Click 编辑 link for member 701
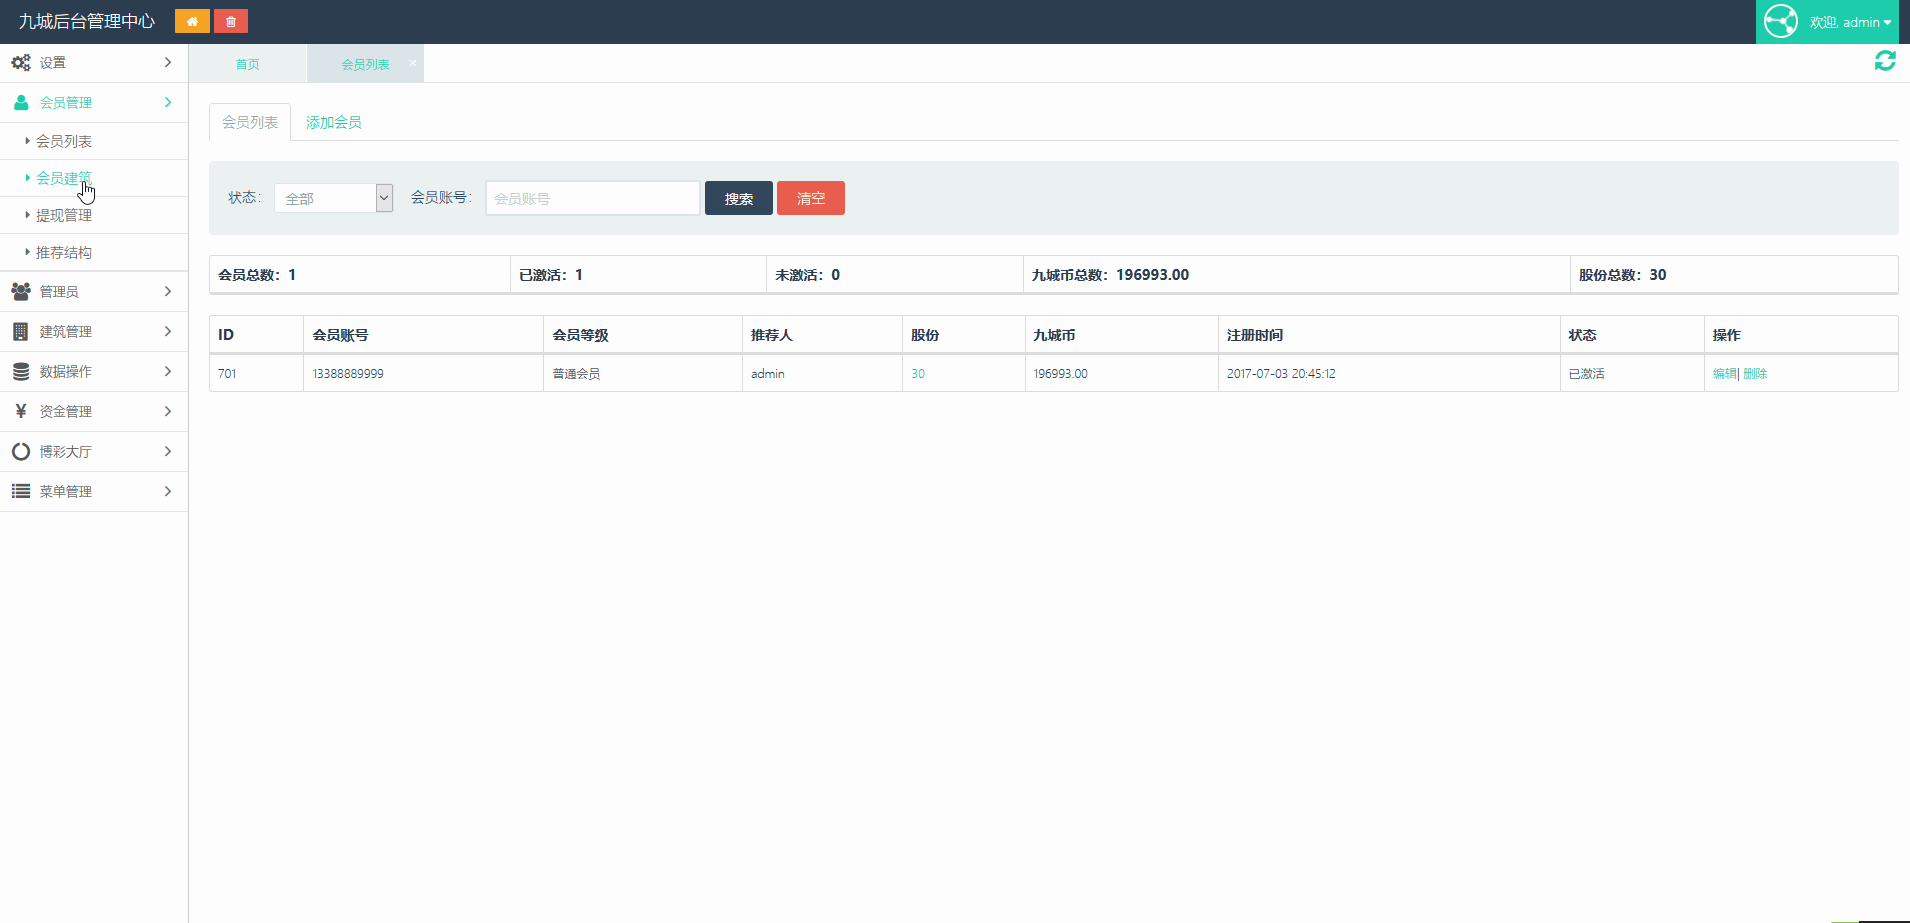 [x=1725, y=373]
